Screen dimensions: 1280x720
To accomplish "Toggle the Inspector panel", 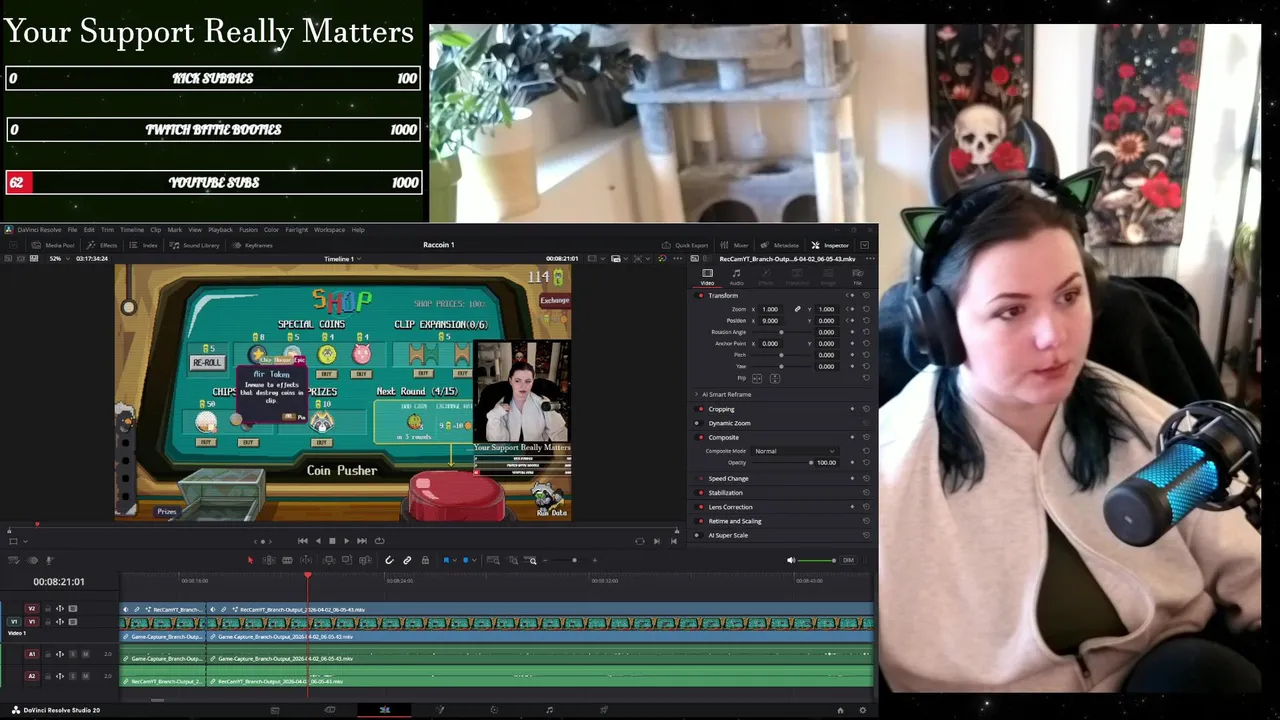I will [830, 245].
